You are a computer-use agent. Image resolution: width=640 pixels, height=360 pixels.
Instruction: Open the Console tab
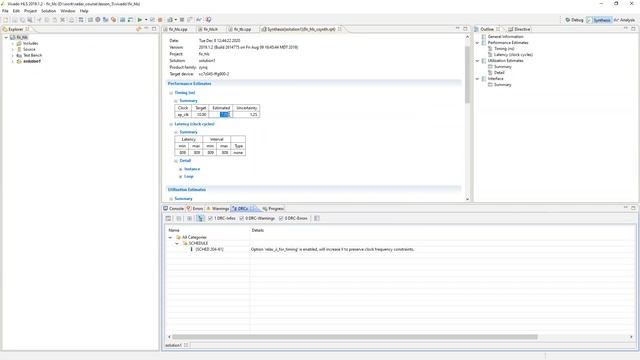[173, 209]
